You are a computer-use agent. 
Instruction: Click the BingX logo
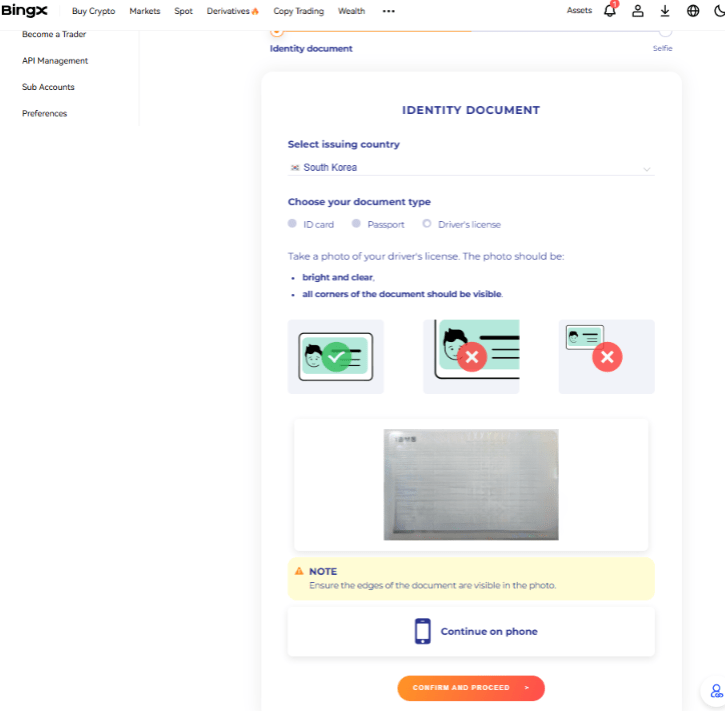click(x=24, y=11)
